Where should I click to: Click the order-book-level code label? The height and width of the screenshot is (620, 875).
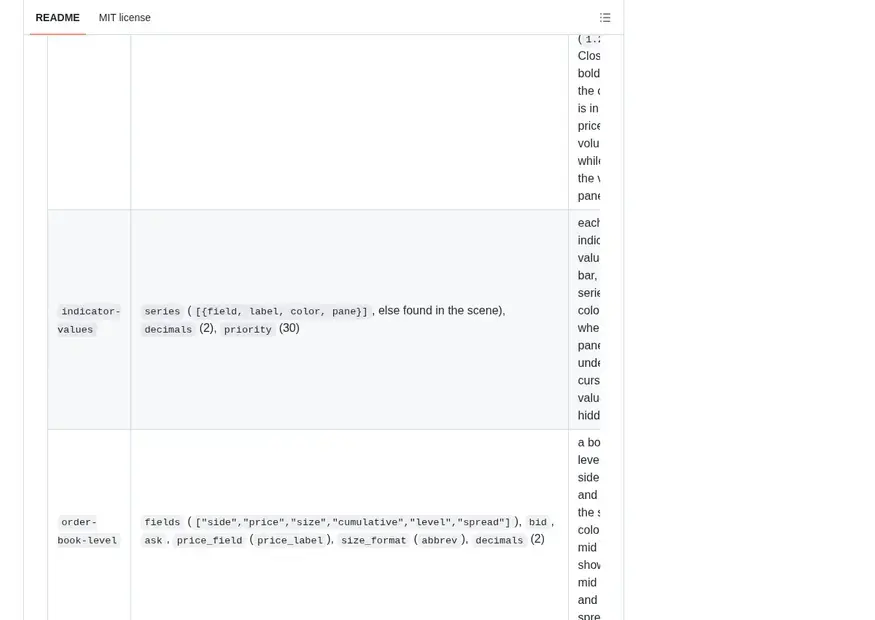point(88,531)
